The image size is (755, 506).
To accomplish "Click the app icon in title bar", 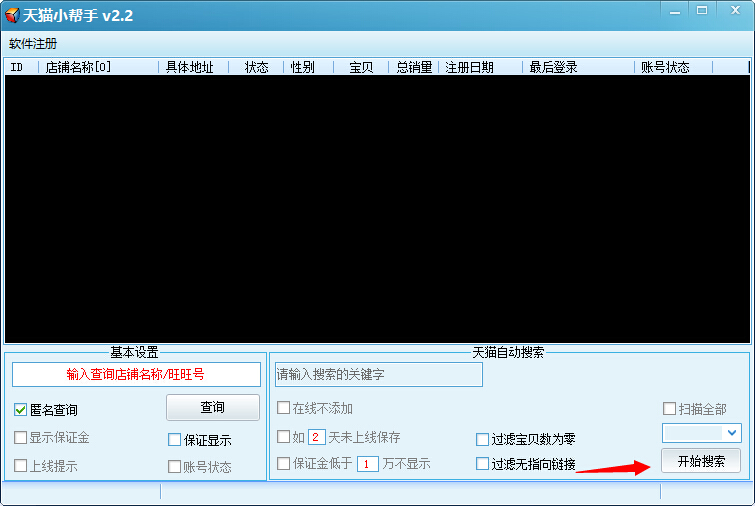I will [x=12, y=15].
